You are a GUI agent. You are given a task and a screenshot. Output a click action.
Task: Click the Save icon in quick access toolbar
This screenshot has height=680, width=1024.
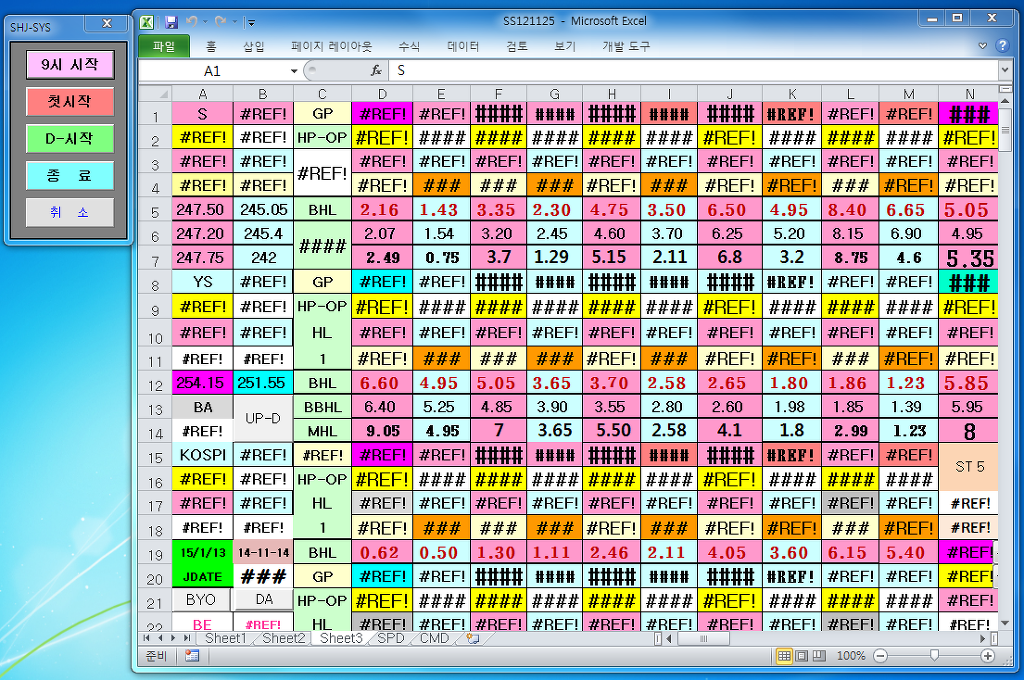(x=171, y=21)
